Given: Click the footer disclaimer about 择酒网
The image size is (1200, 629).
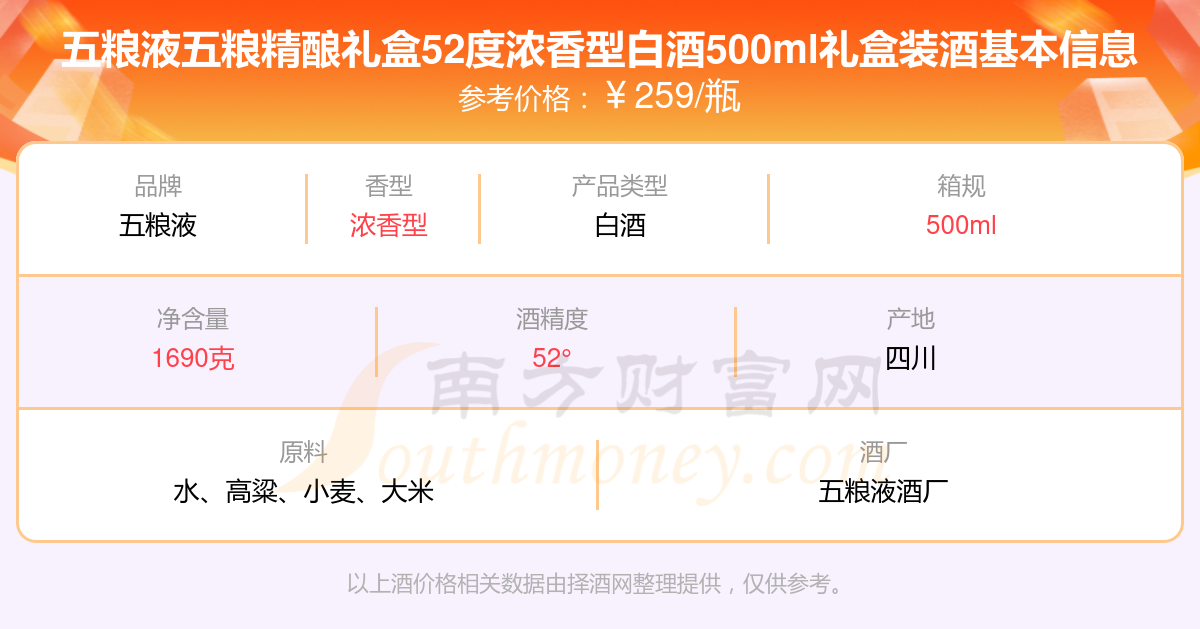Looking at the screenshot, I should pyautogui.click(x=596, y=584).
